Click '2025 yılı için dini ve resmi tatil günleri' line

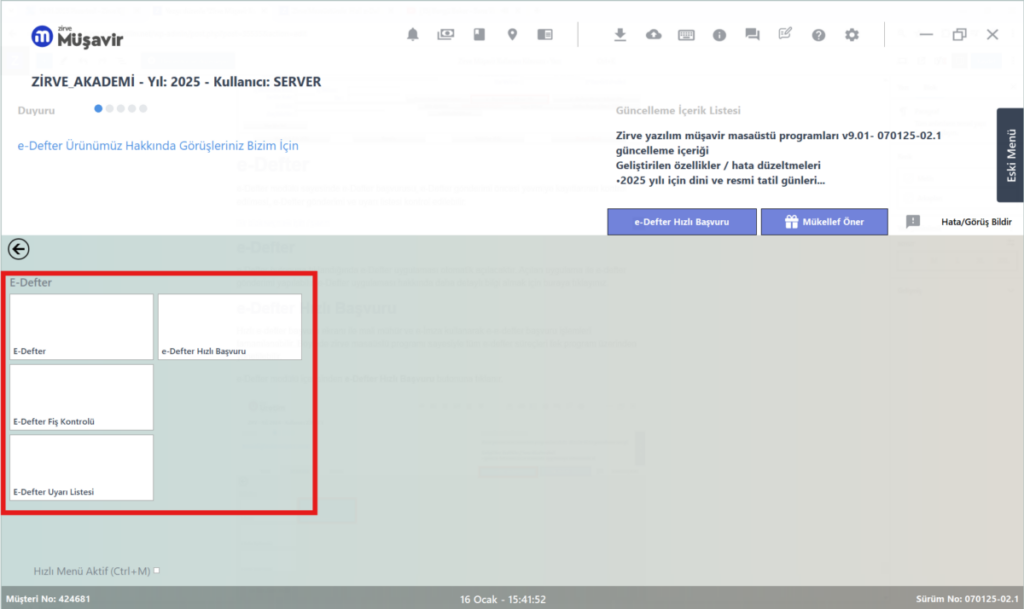click(x=720, y=181)
